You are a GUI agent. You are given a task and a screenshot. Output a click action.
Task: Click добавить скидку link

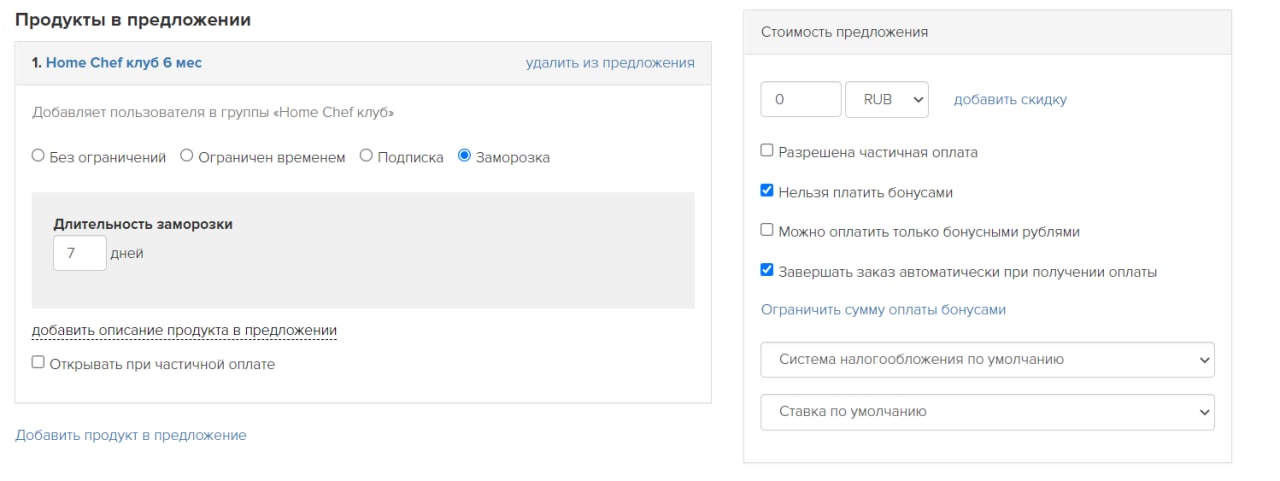pos(1010,99)
